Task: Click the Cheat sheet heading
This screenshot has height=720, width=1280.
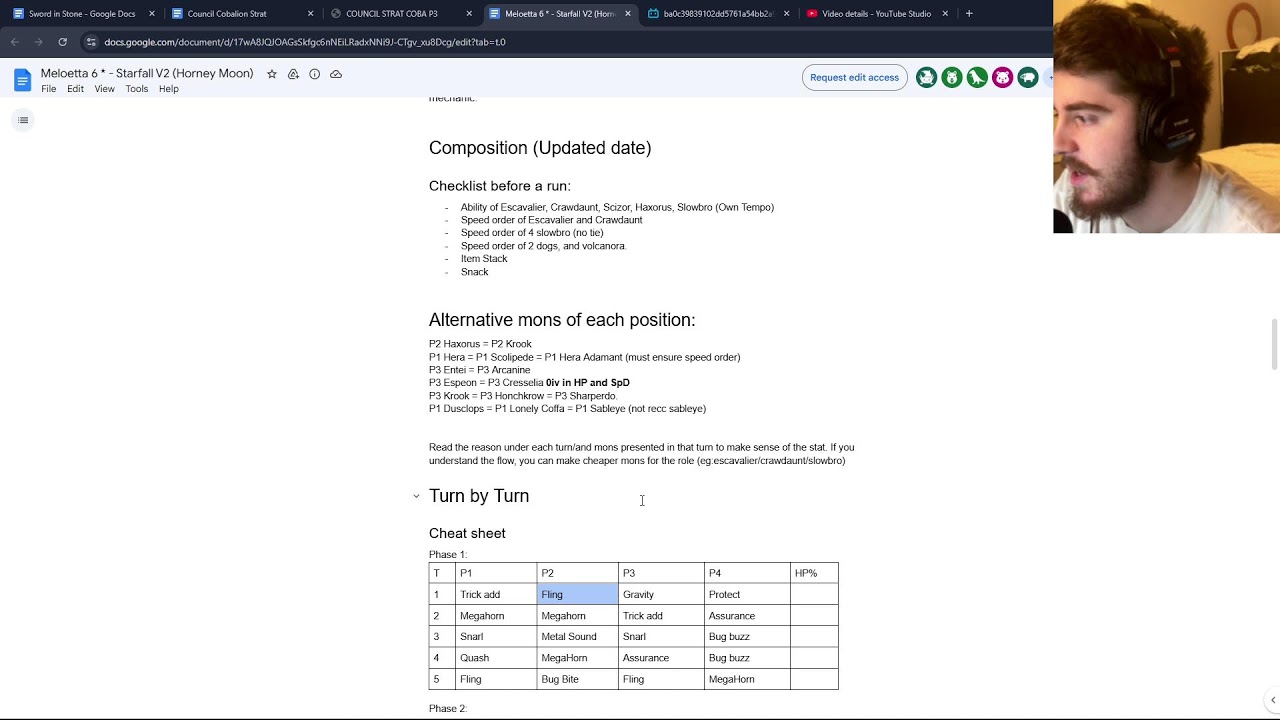Action: pos(467,534)
